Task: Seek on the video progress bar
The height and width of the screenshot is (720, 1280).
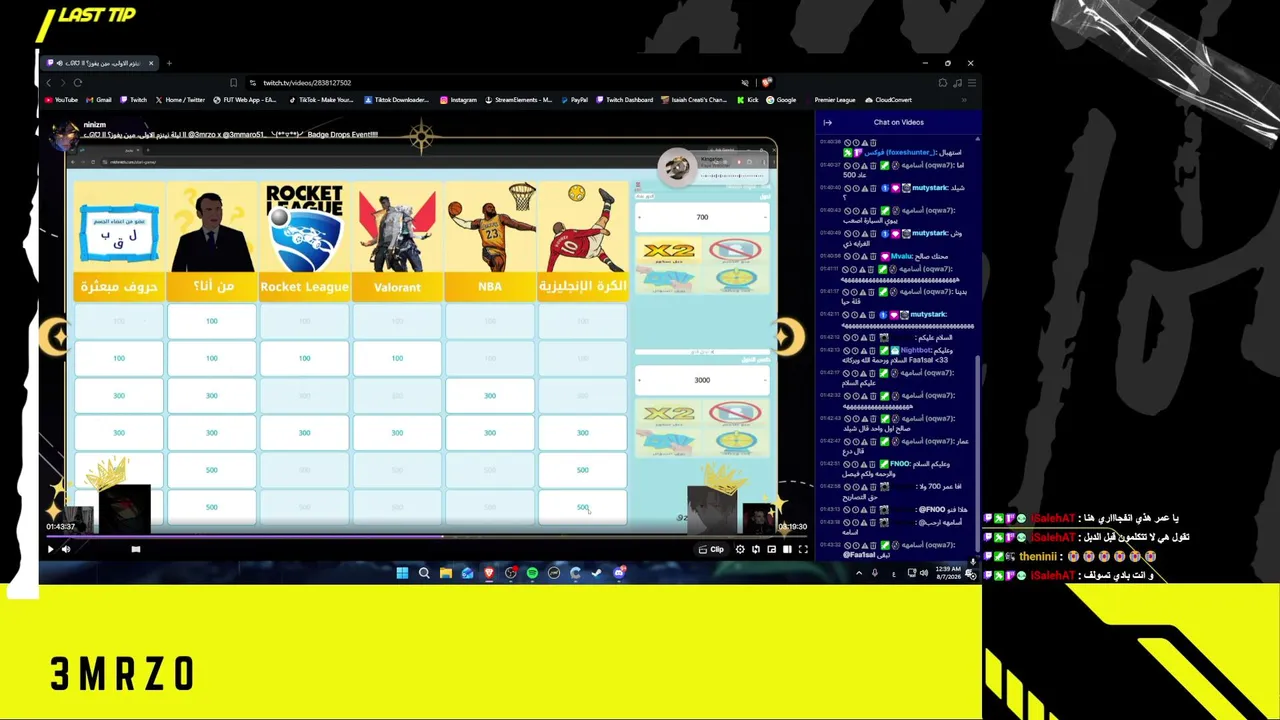Action: 426,536
